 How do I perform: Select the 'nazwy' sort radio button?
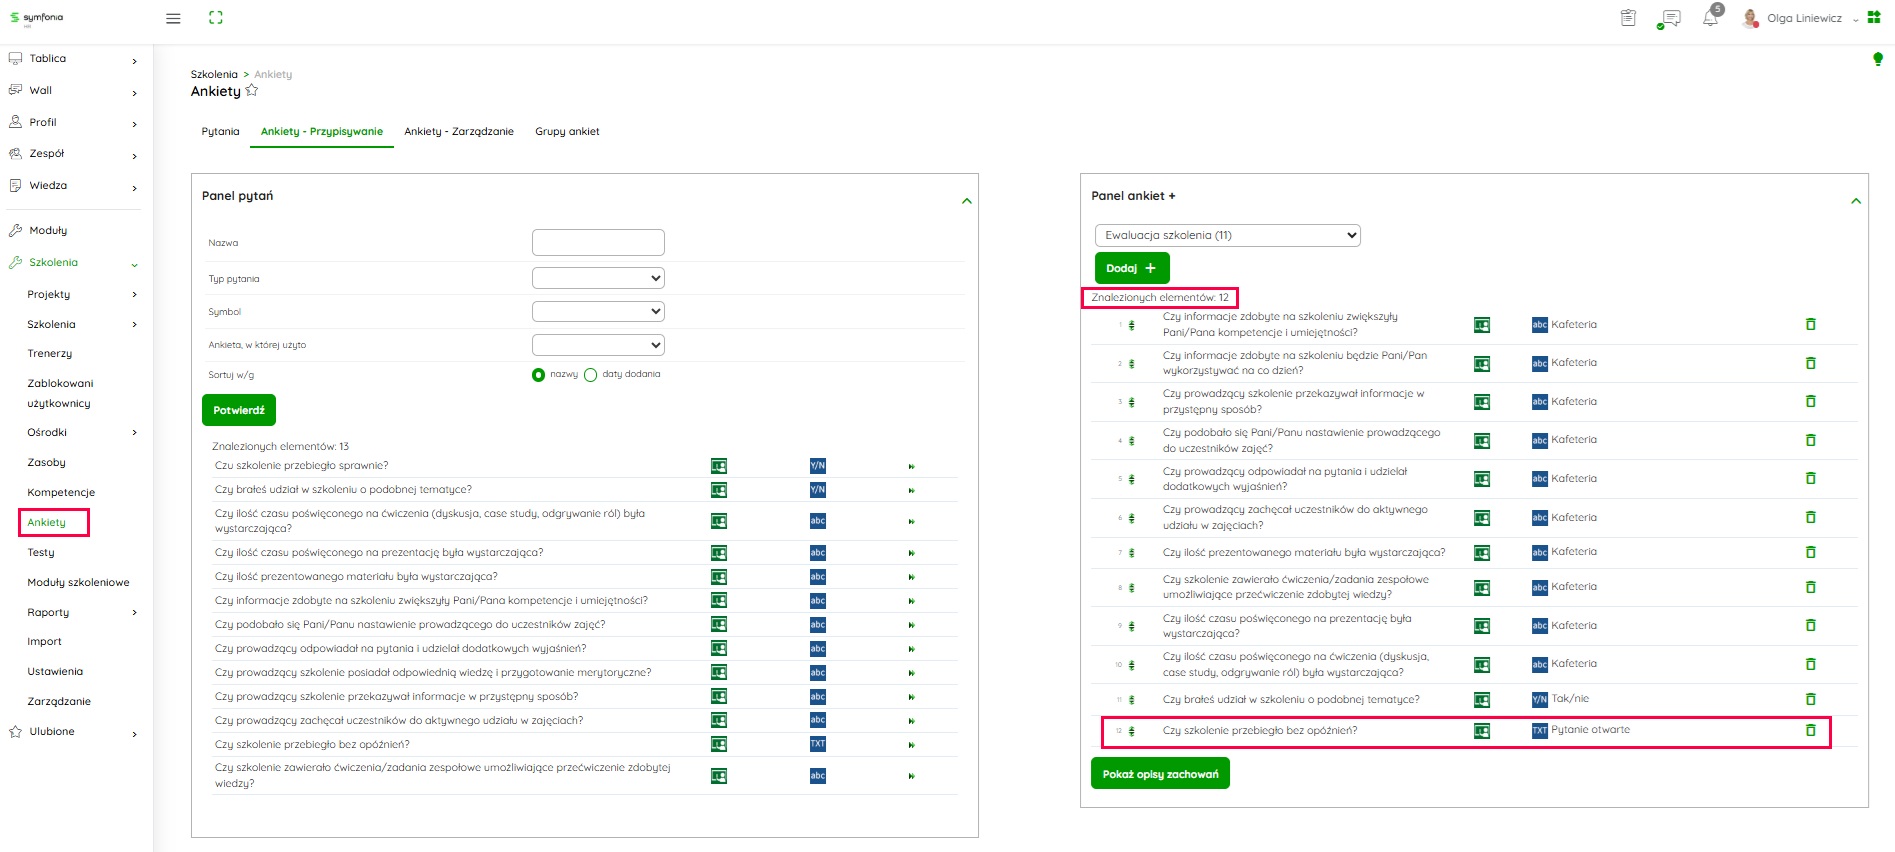(539, 375)
